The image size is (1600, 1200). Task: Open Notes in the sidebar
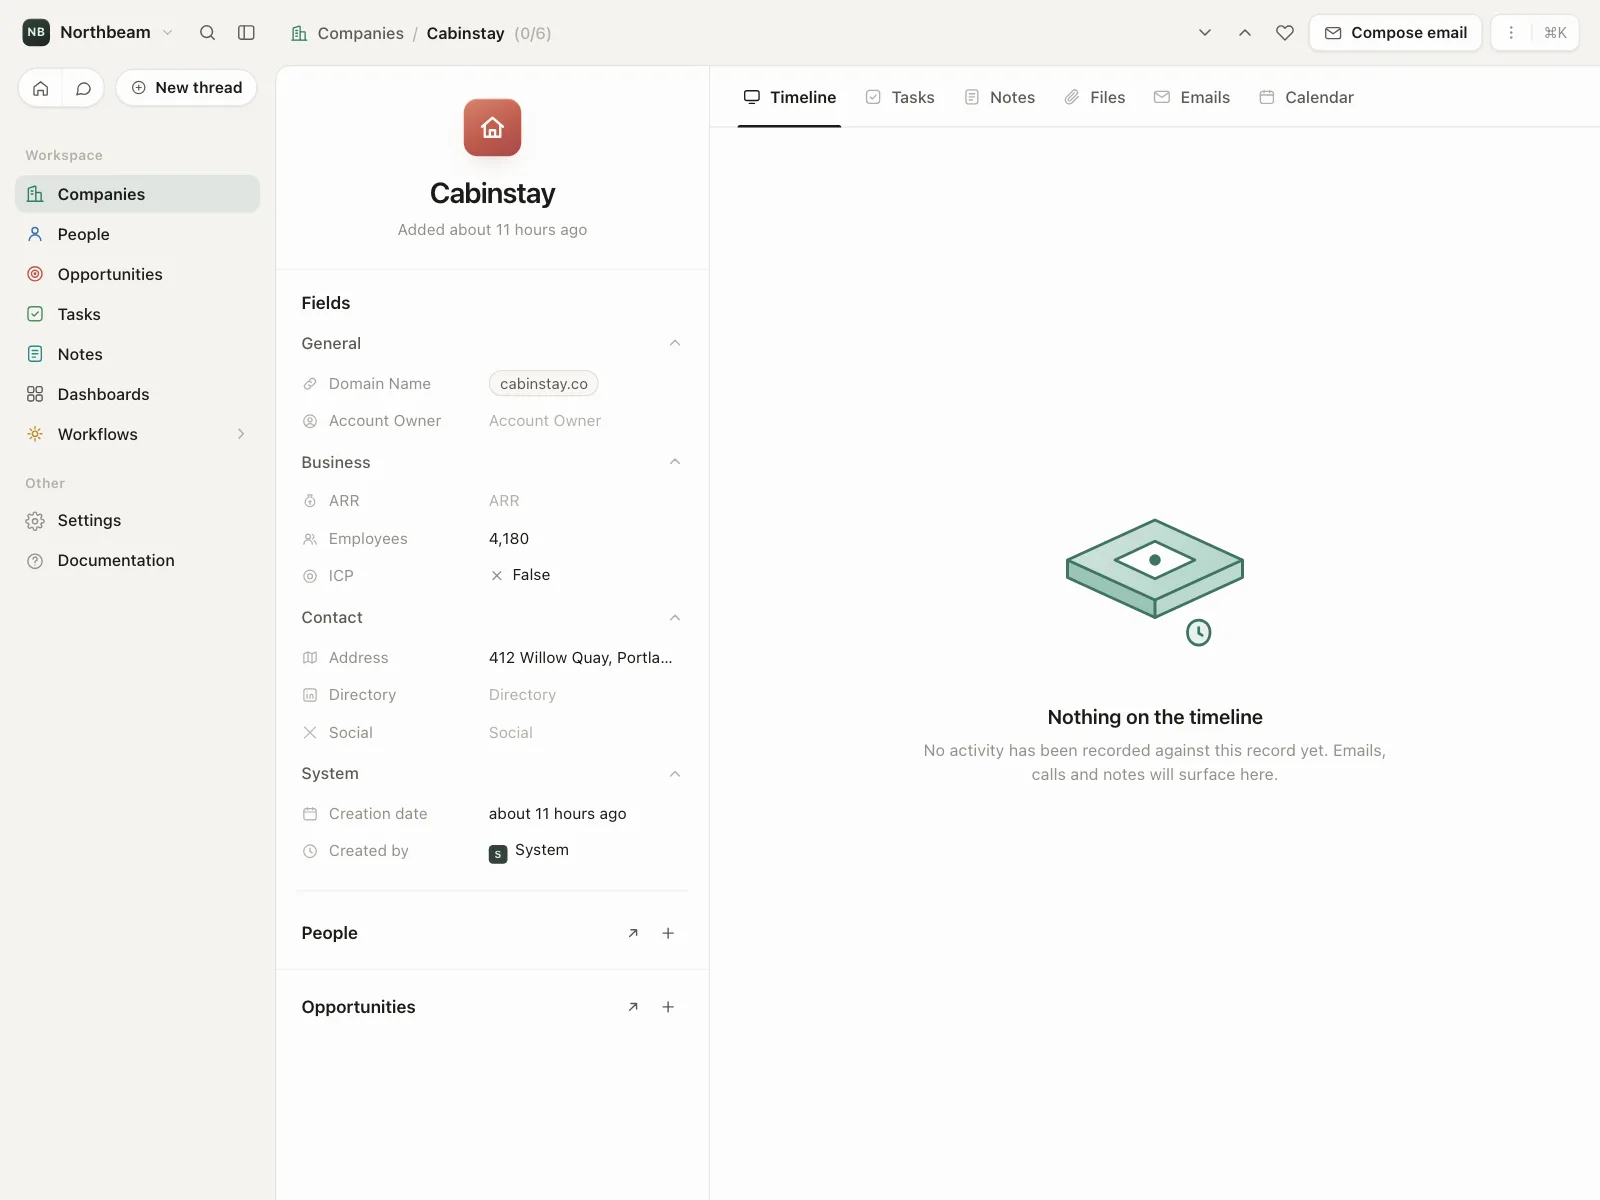pos(138,354)
